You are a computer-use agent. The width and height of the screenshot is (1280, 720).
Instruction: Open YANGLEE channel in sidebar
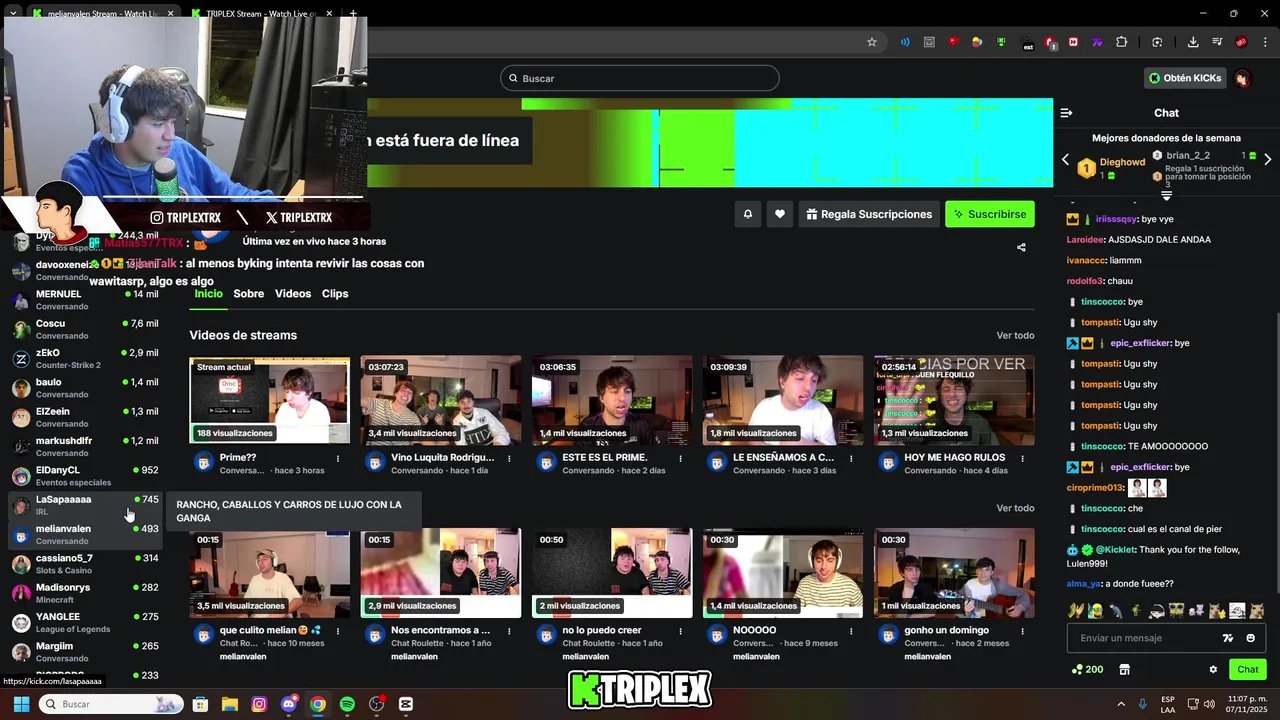coord(84,622)
